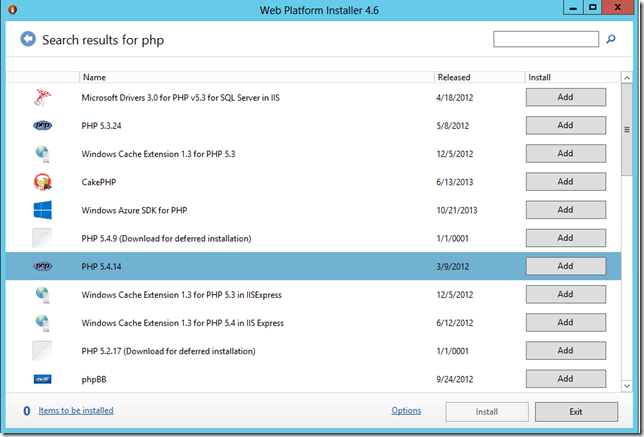Select the 'phpBB' name text
This screenshot has width=644, height=437.
coord(94,380)
